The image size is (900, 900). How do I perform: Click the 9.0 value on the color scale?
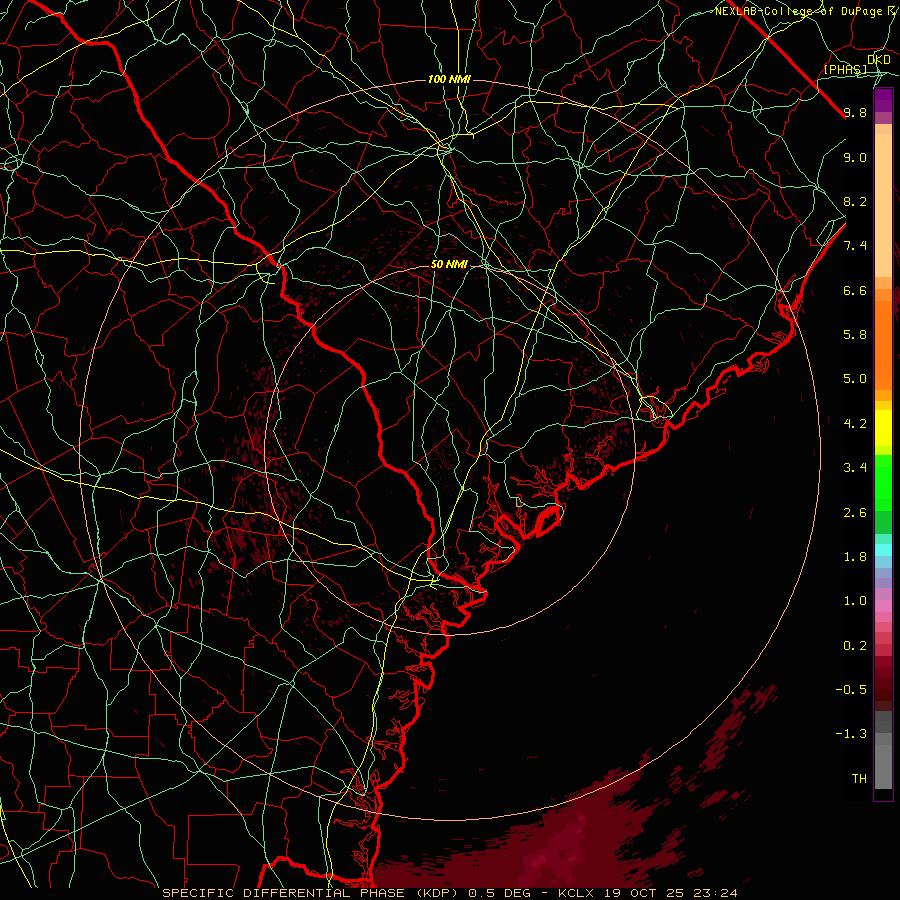(855, 157)
